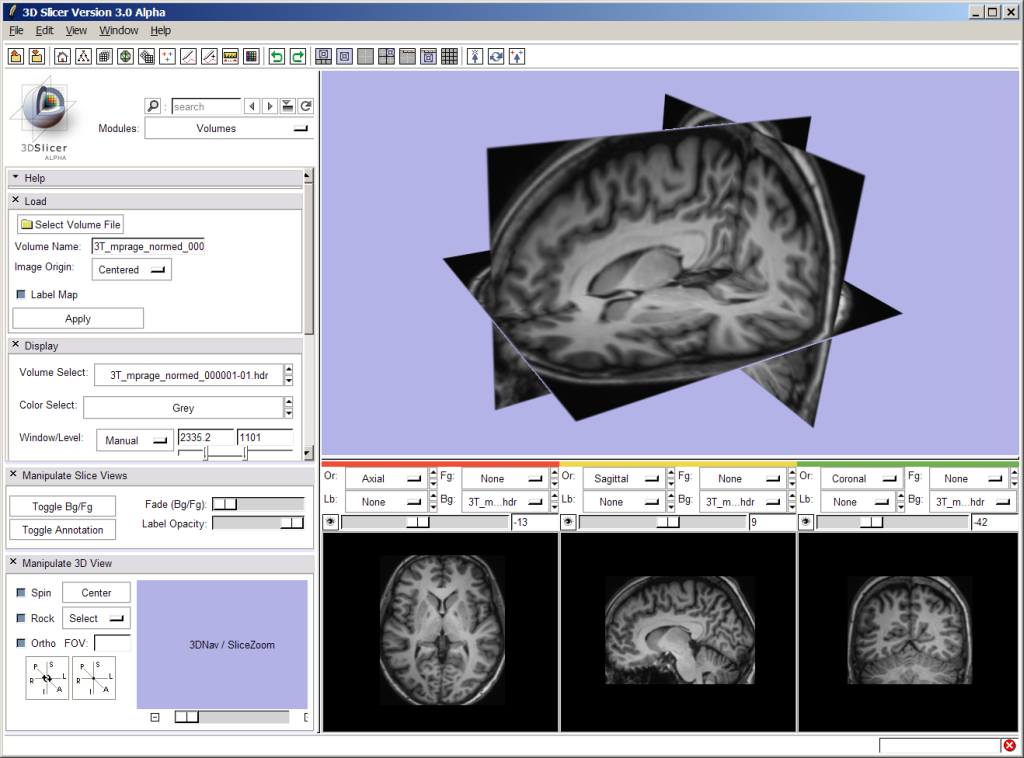The width and height of the screenshot is (1024, 758).
Task: Click the rotate-around axis icon in 3D View panel
Action: pyautogui.click(x=46, y=678)
